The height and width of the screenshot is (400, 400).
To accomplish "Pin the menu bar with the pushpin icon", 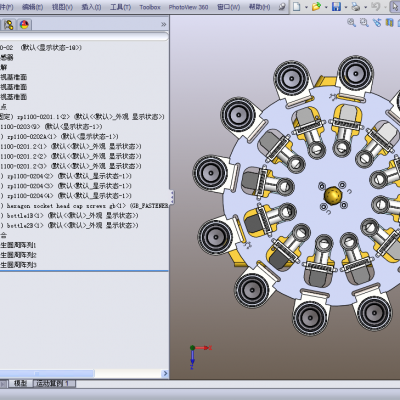I will (x=282, y=6).
